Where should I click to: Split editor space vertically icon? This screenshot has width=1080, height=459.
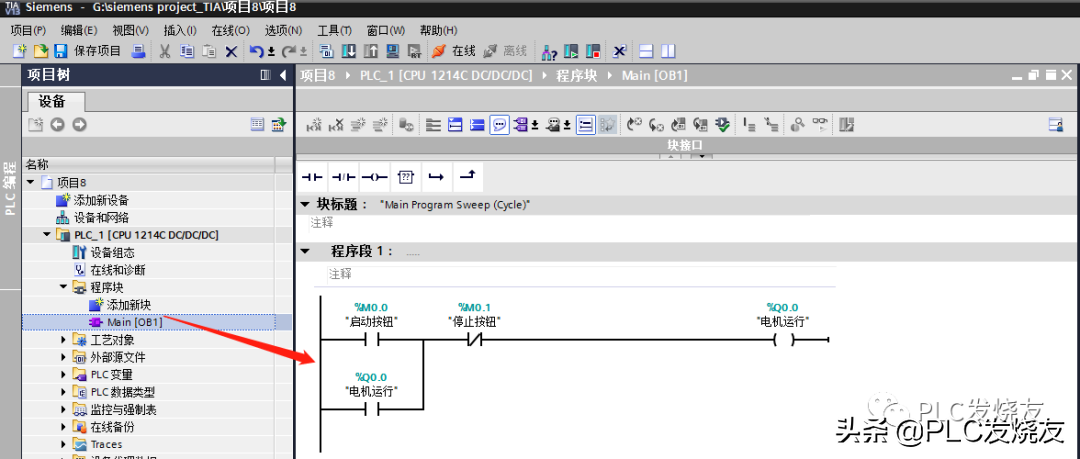pyautogui.click(x=668, y=51)
